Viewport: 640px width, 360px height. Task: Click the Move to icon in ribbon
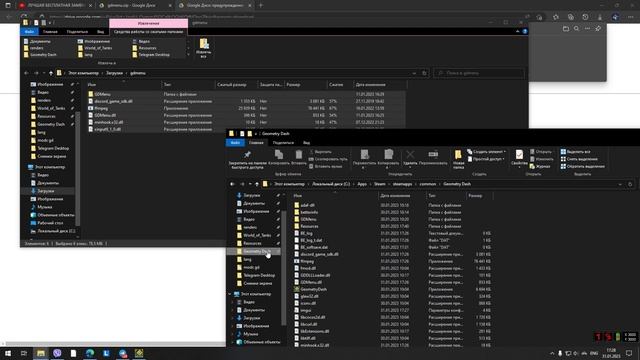pyautogui.click(x=364, y=154)
